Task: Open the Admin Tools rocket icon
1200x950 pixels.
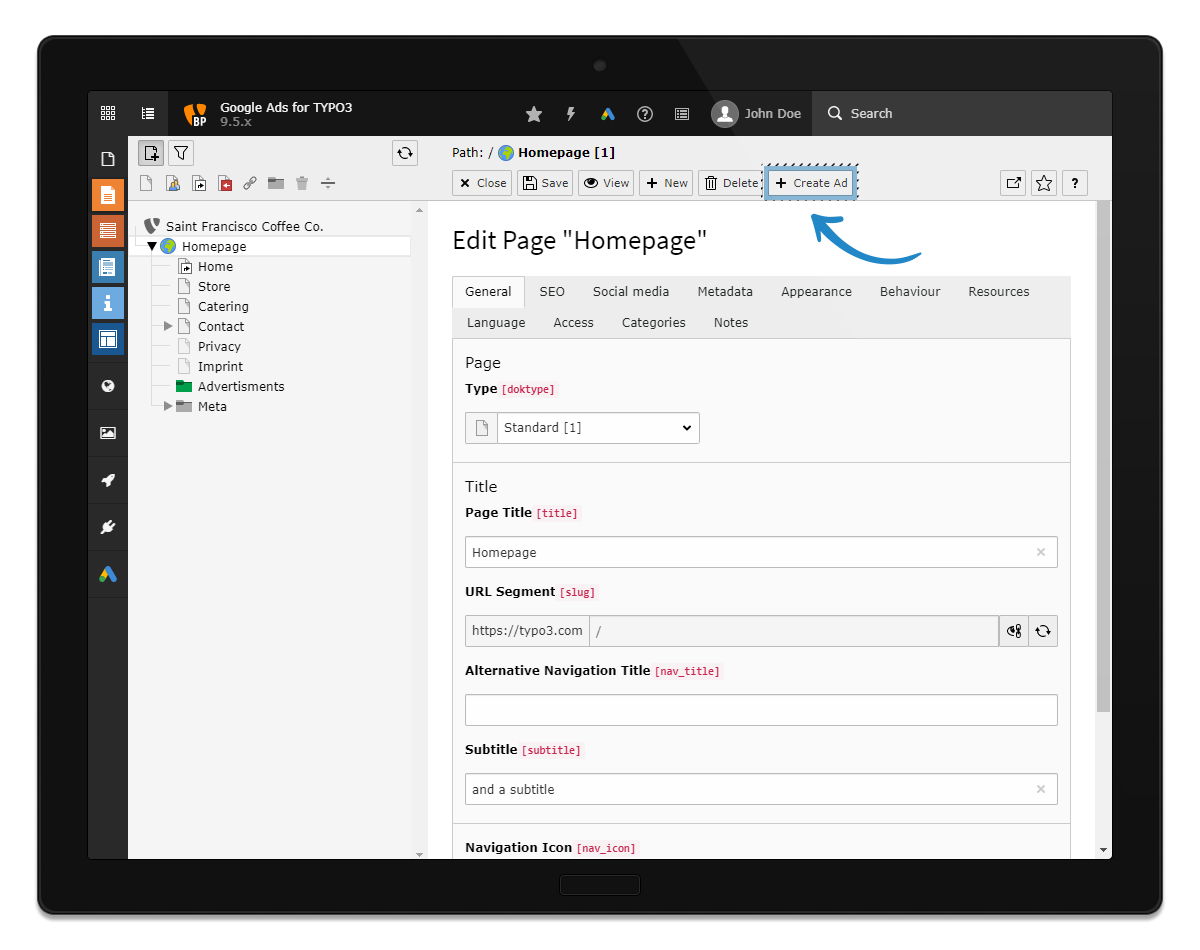Action: tap(108, 480)
